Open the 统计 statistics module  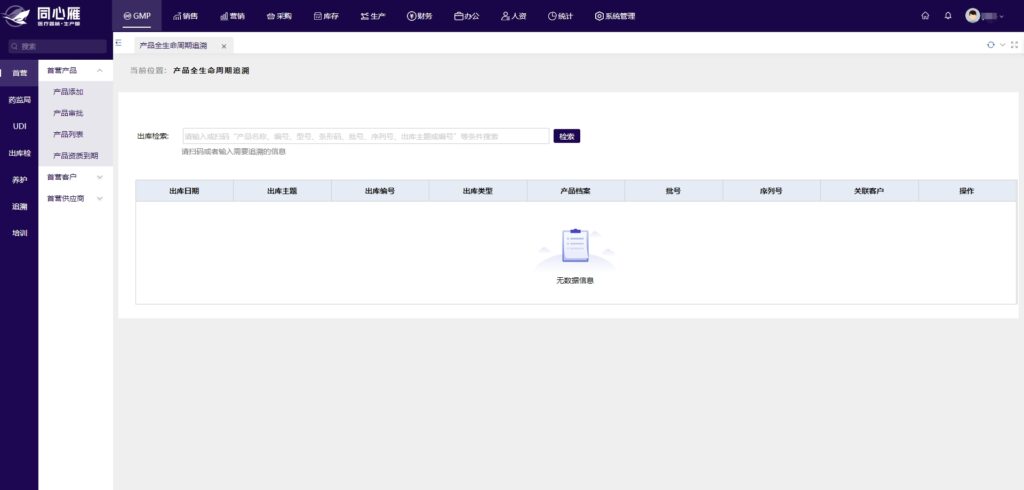(x=560, y=16)
